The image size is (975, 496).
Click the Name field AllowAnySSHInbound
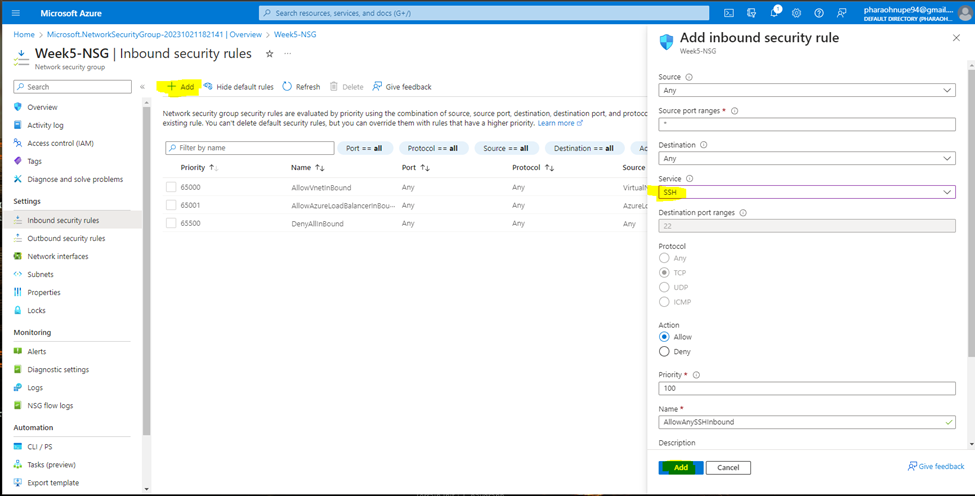pyautogui.click(x=806, y=422)
